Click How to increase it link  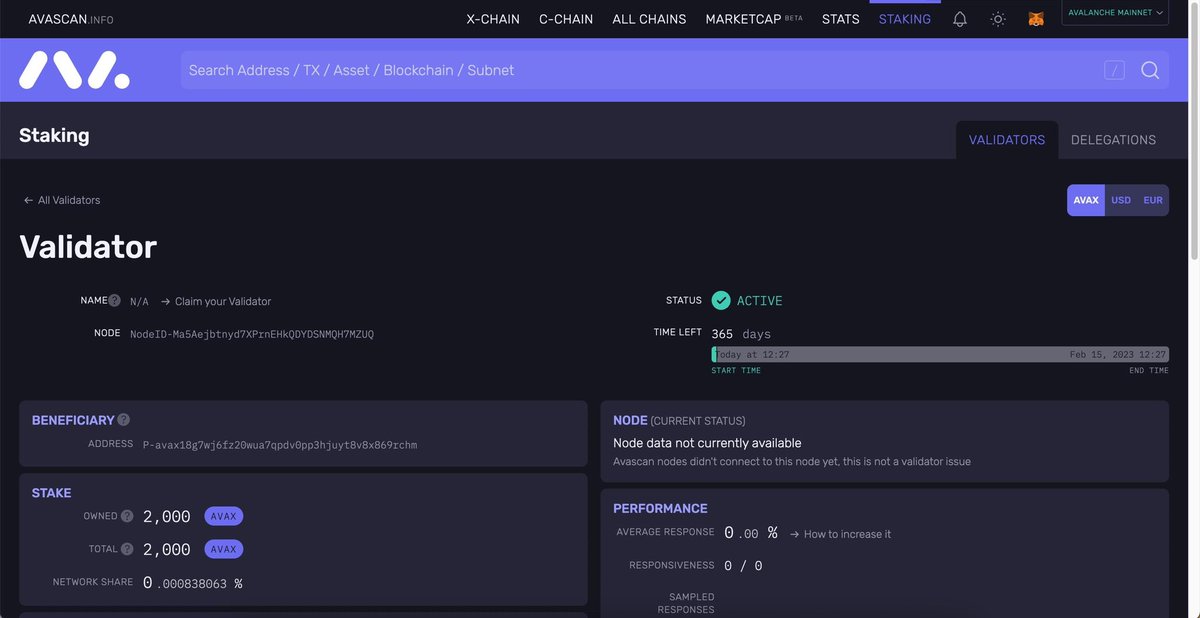840,534
